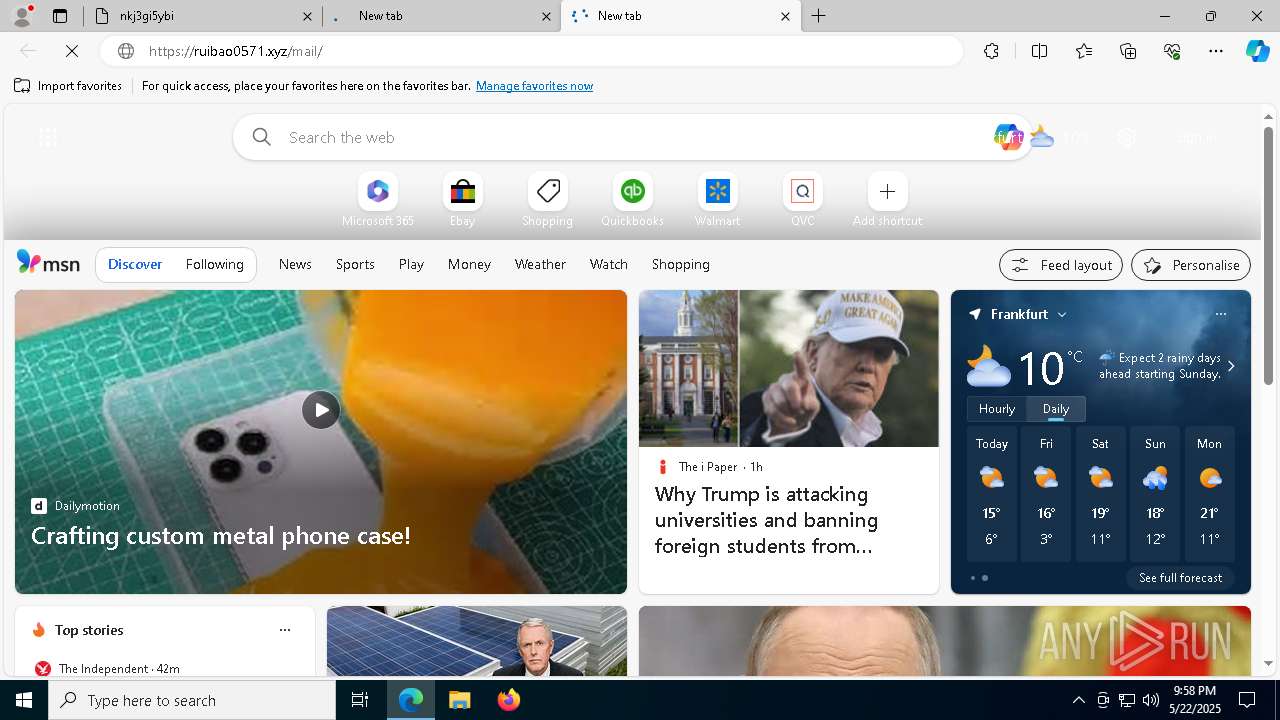The image size is (1280, 720).
Task: Open the Play section
Action: click(x=411, y=264)
